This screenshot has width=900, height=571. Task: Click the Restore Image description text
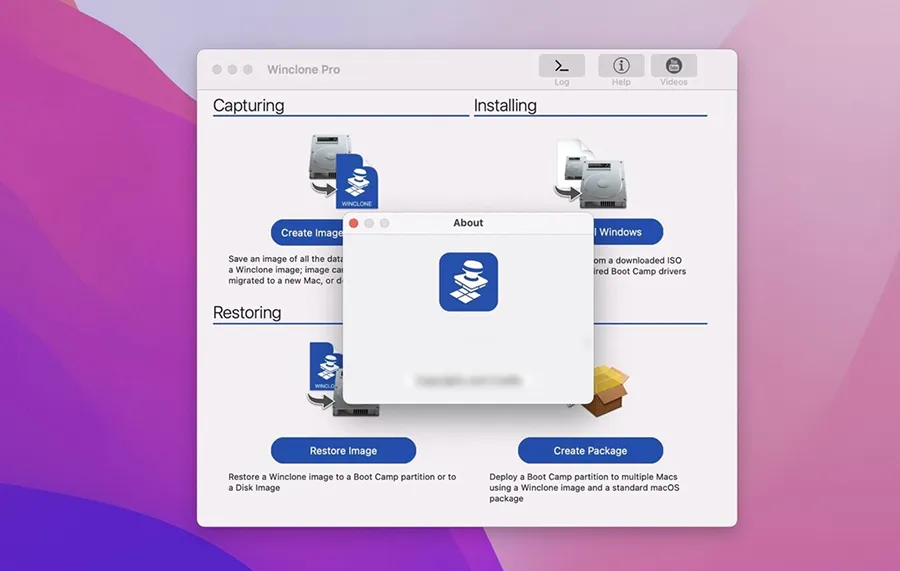point(341,482)
